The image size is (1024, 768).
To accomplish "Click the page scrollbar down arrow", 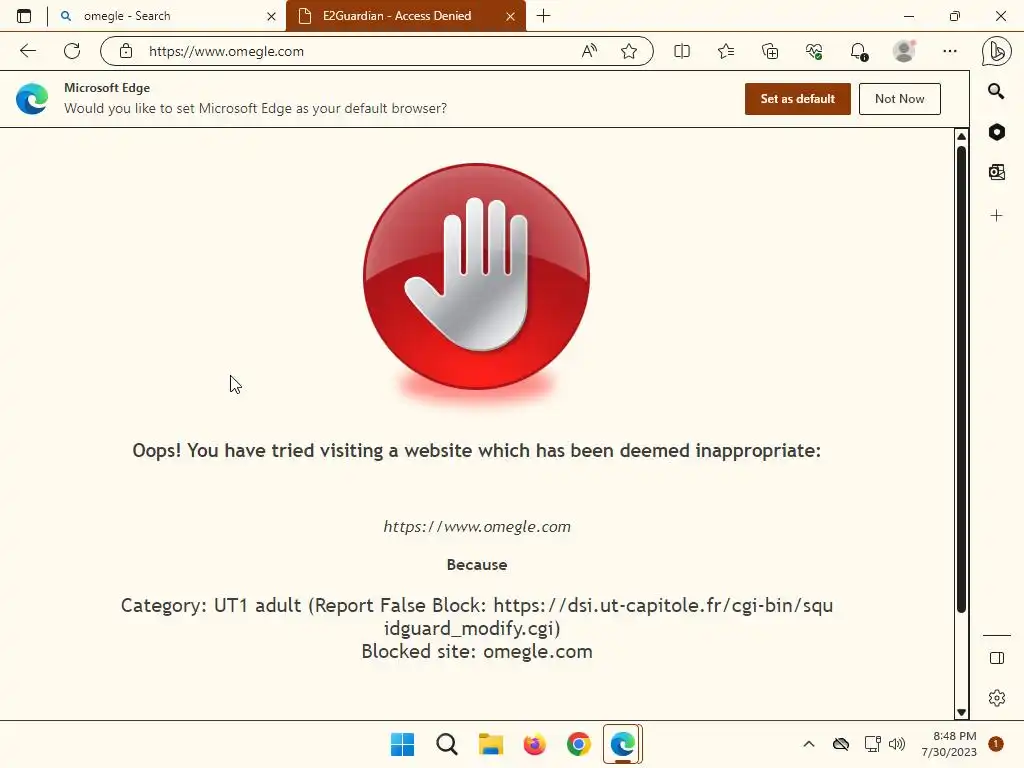I will click(x=961, y=712).
